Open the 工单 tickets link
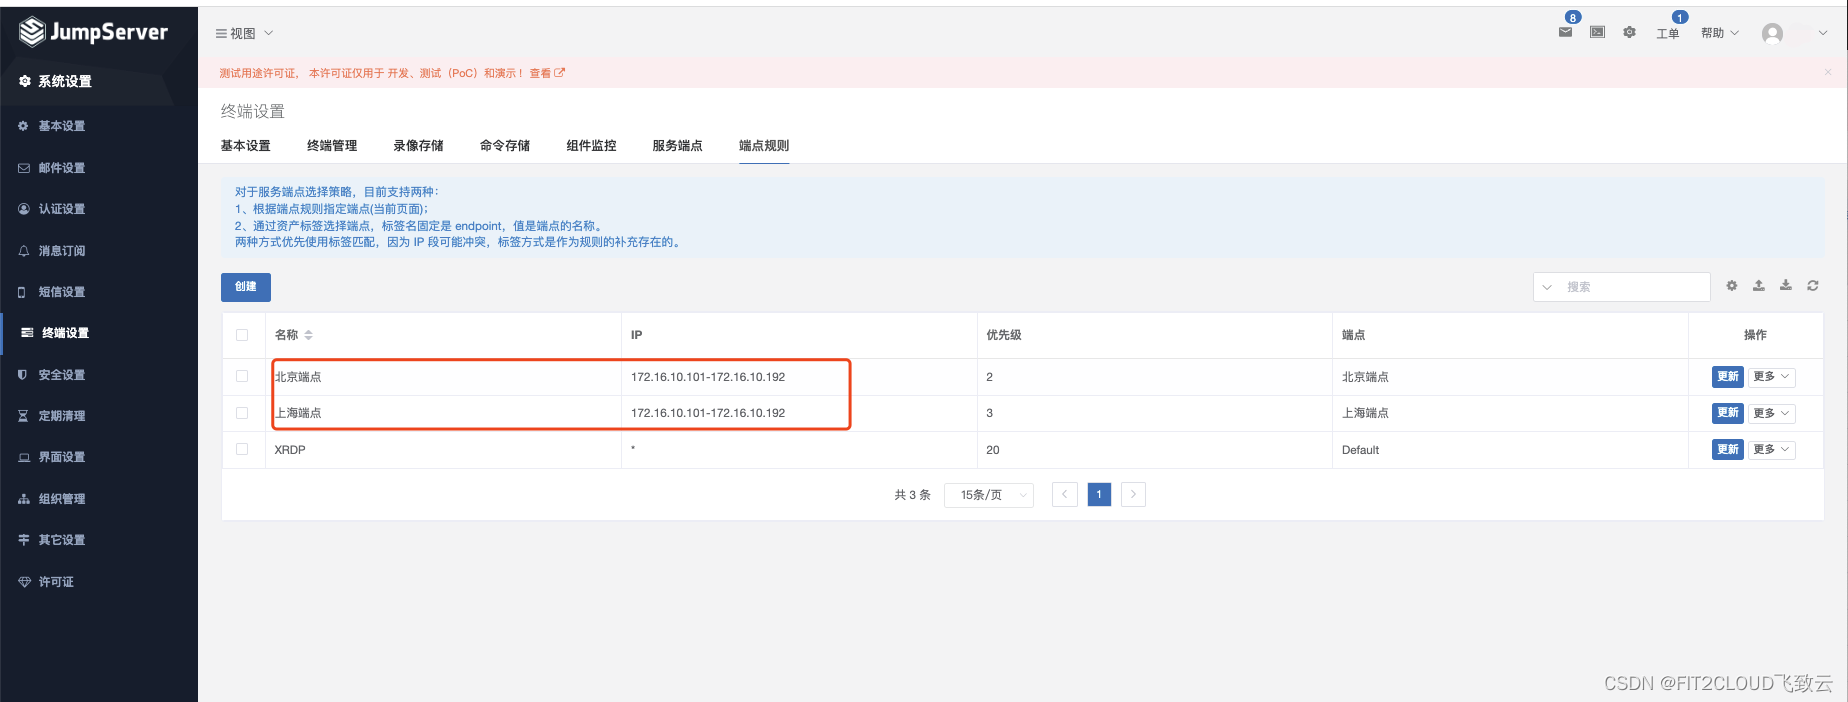This screenshot has height=702, width=1848. [x=1668, y=33]
